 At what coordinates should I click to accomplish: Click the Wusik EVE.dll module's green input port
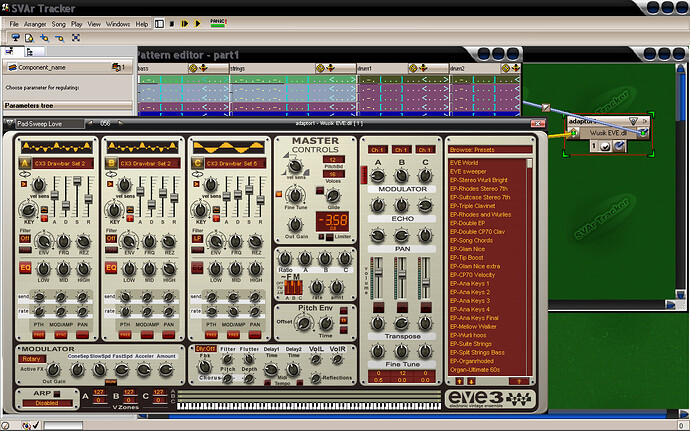click(573, 132)
